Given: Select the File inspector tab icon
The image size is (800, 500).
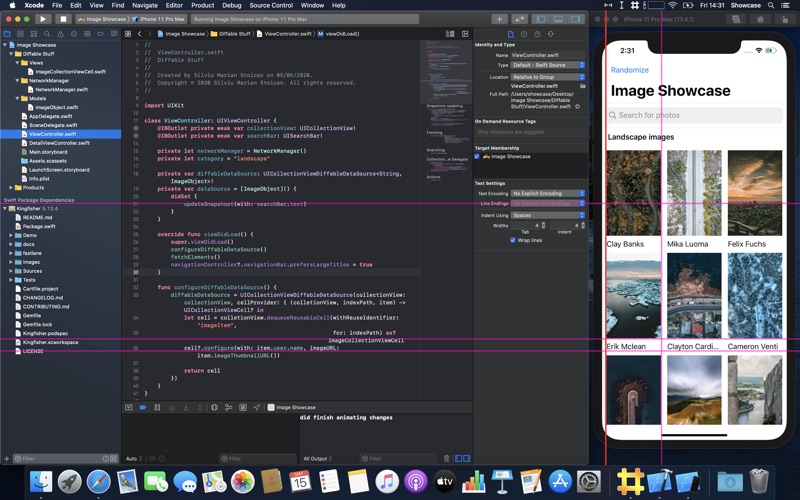Looking at the screenshot, I should click(510, 34).
